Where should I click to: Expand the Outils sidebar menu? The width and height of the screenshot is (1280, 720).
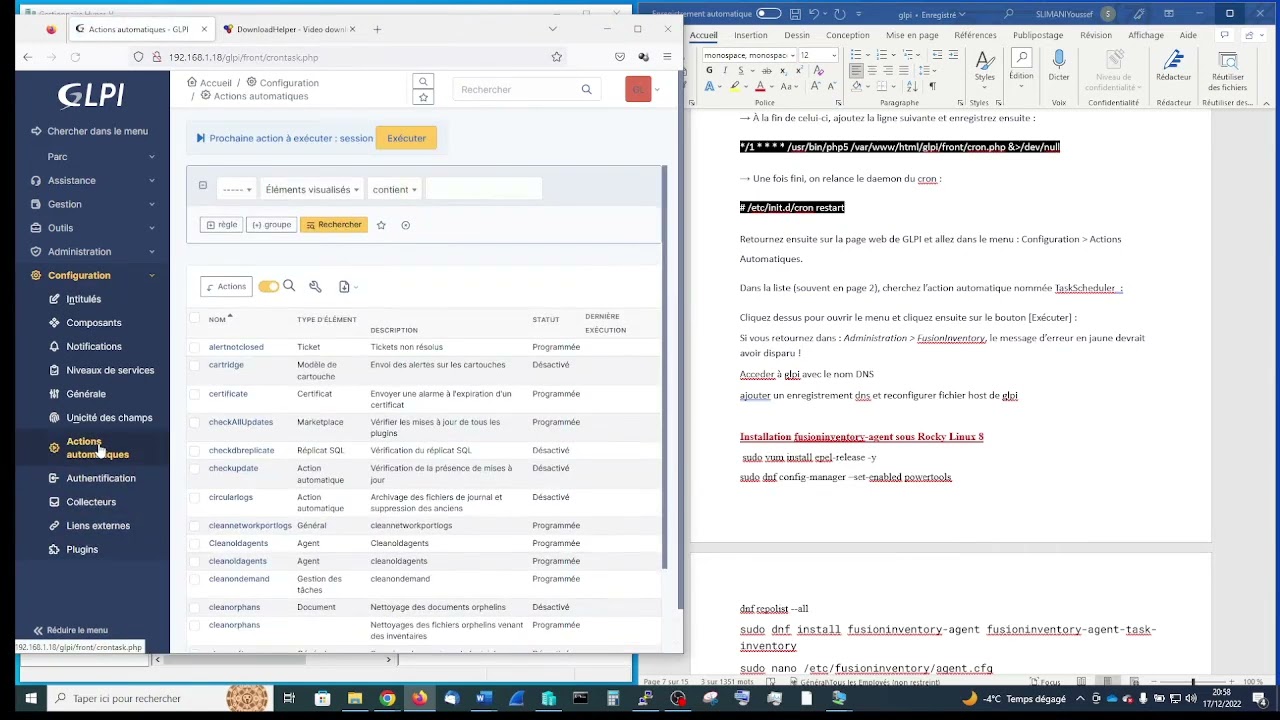click(92, 228)
